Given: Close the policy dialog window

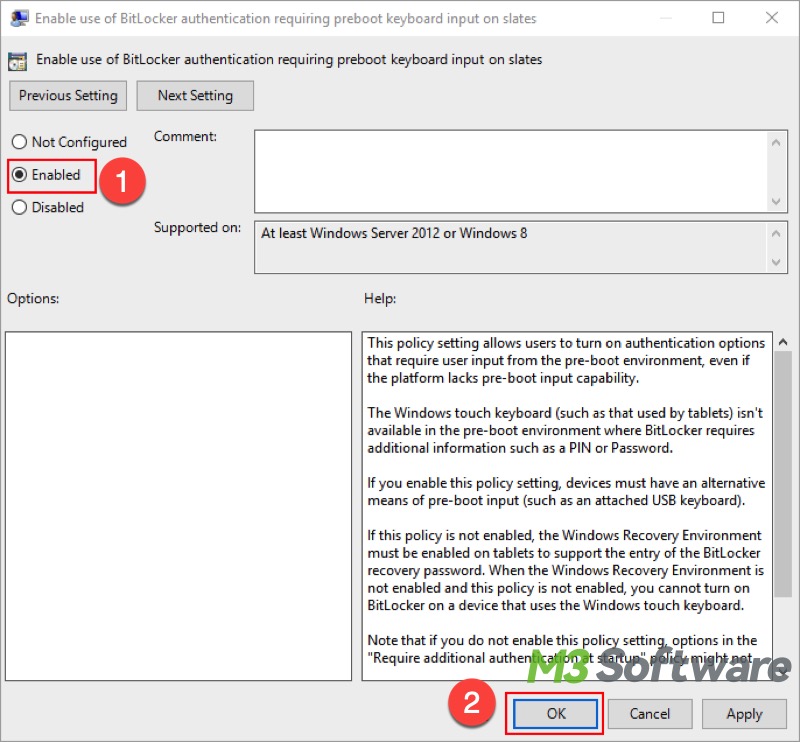Looking at the screenshot, I should pyautogui.click(x=772, y=18).
